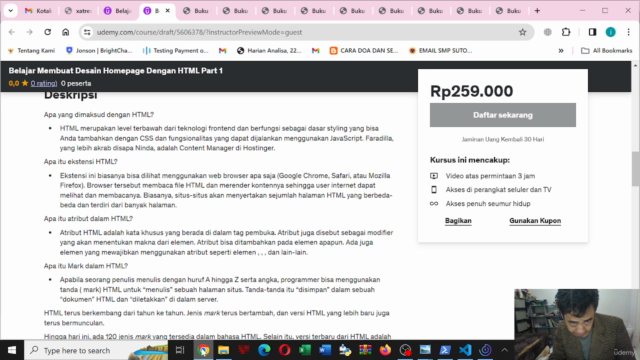Image resolution: width=640 pixels, height=360 pixels.
Task: Open the Harian Analisa bookmark
Action: (x=269, y=51)
